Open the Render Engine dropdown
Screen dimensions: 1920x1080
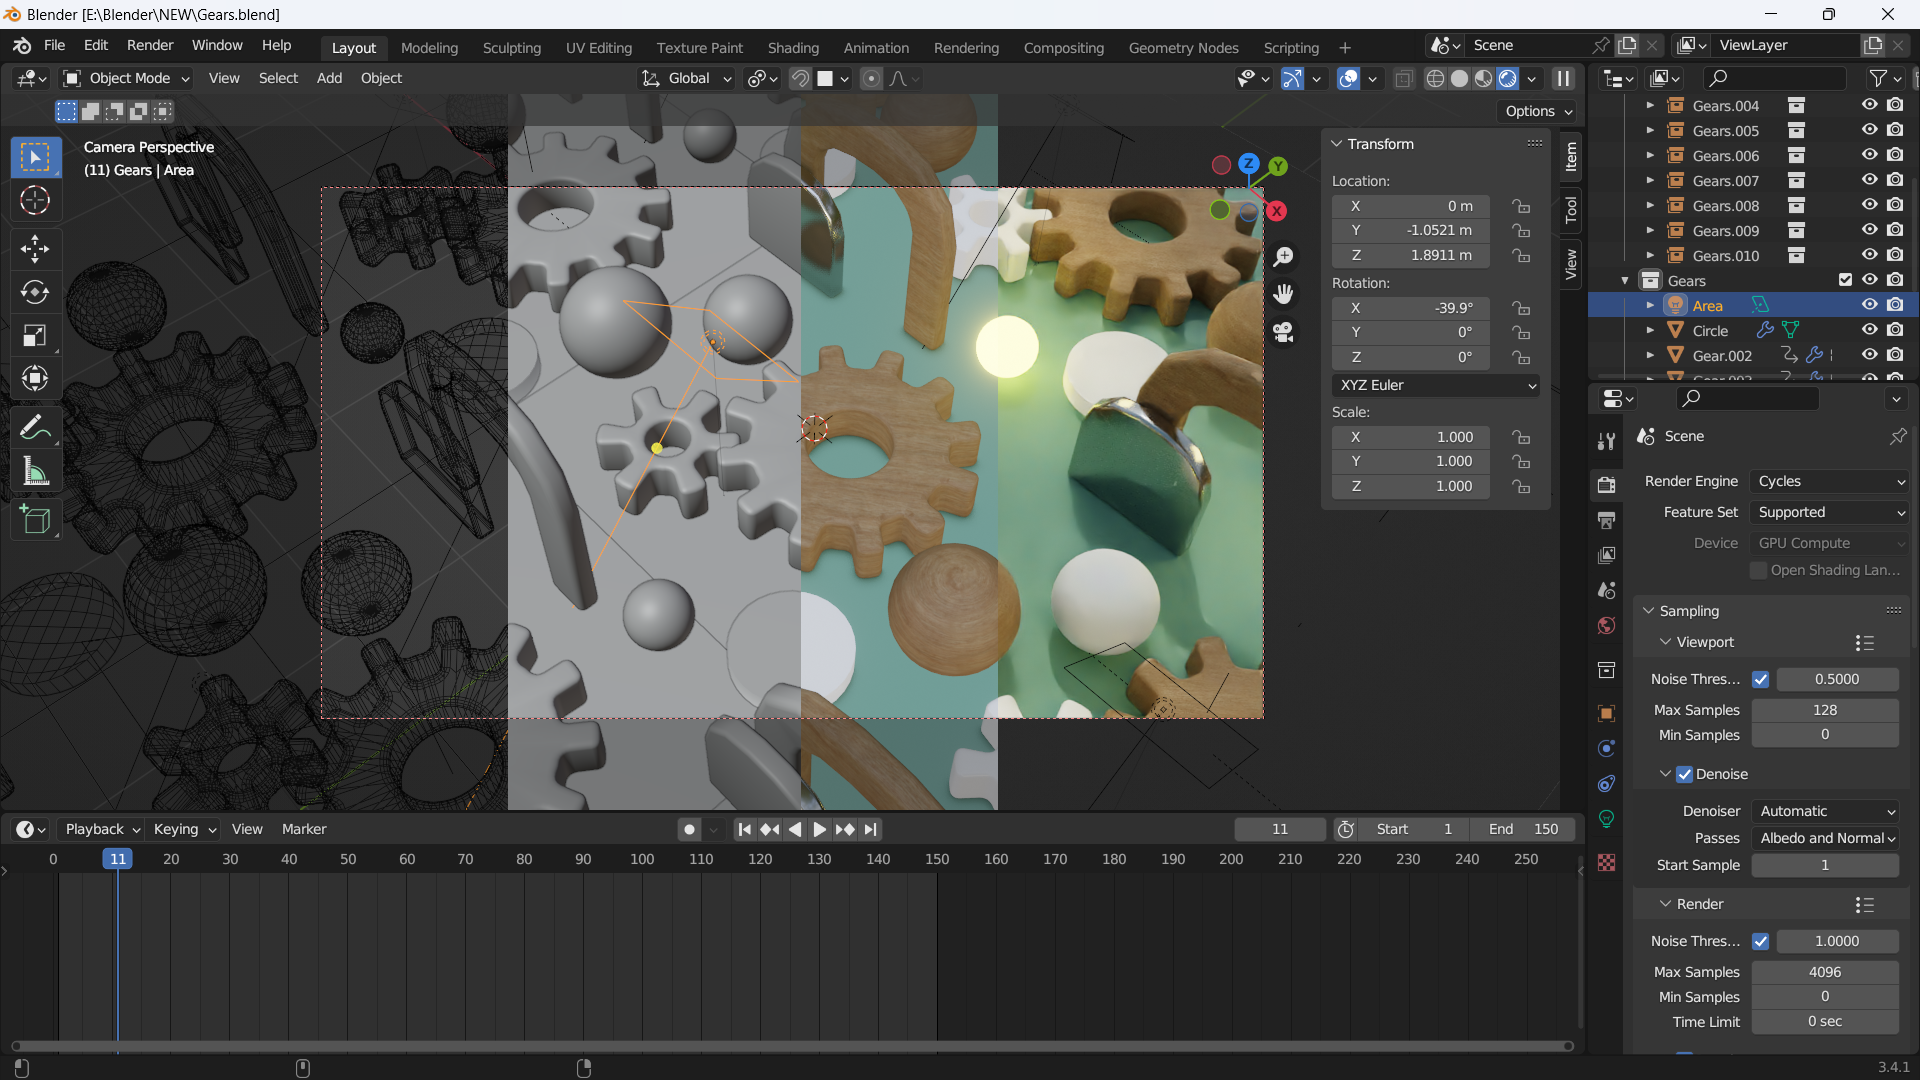1829,481
